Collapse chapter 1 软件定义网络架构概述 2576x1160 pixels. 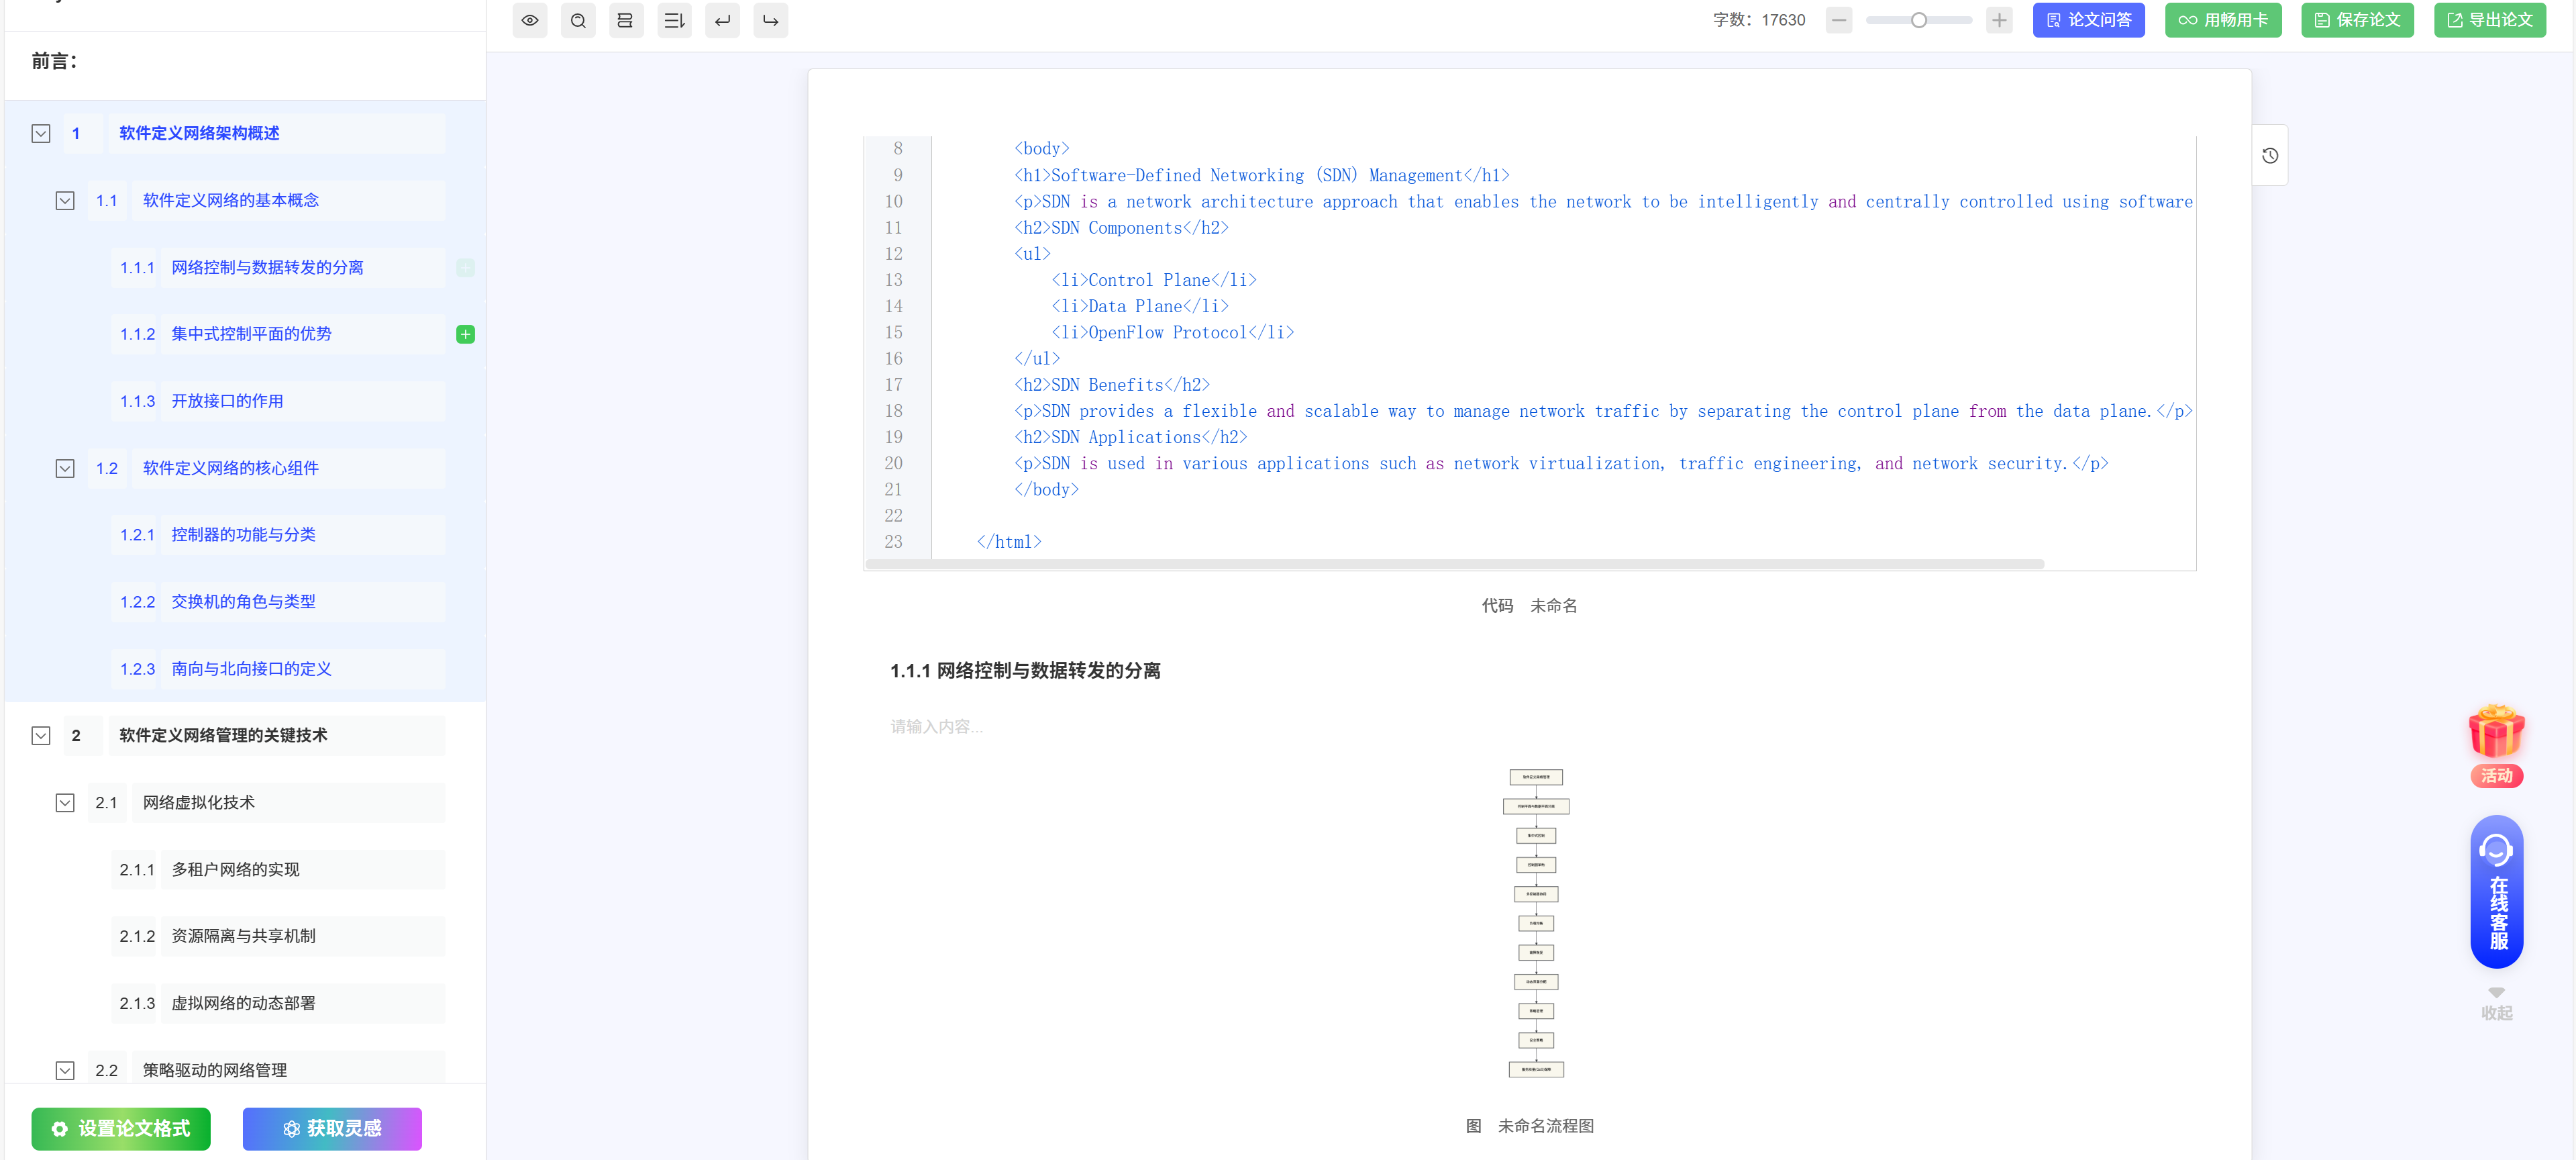(41, 133)
